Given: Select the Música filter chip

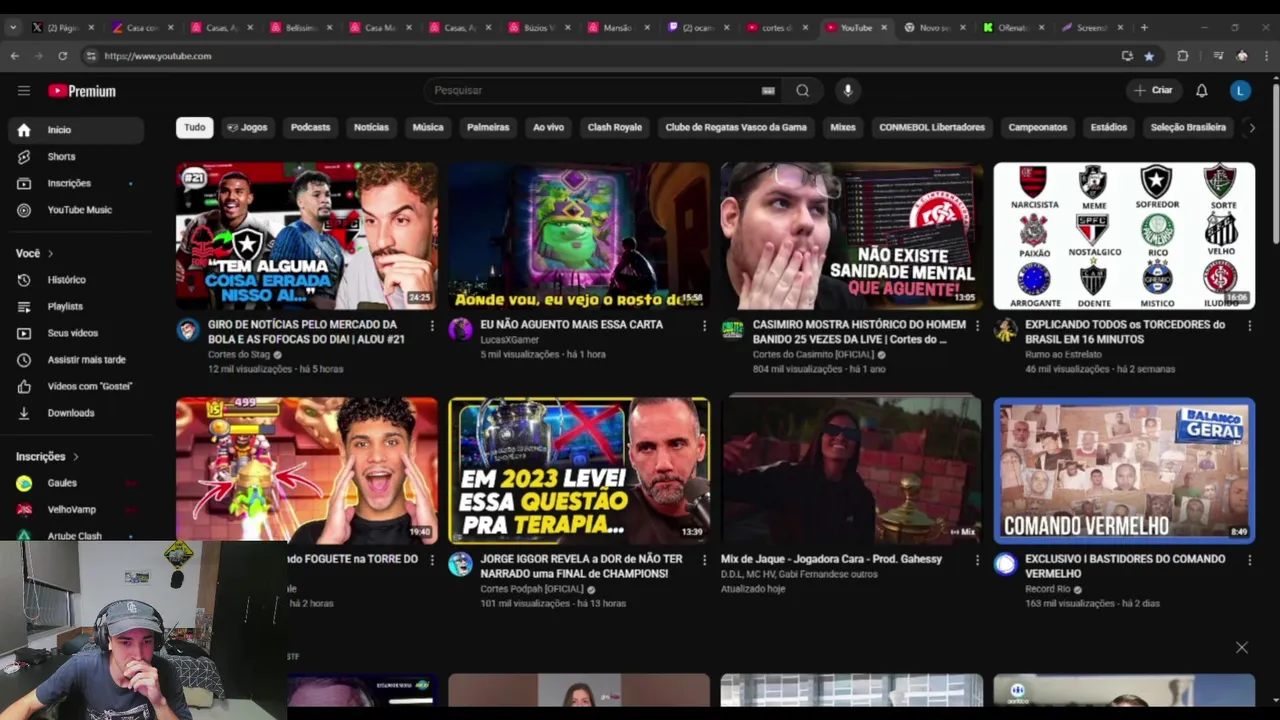Looking at the screenshot, I should (428, 128).
